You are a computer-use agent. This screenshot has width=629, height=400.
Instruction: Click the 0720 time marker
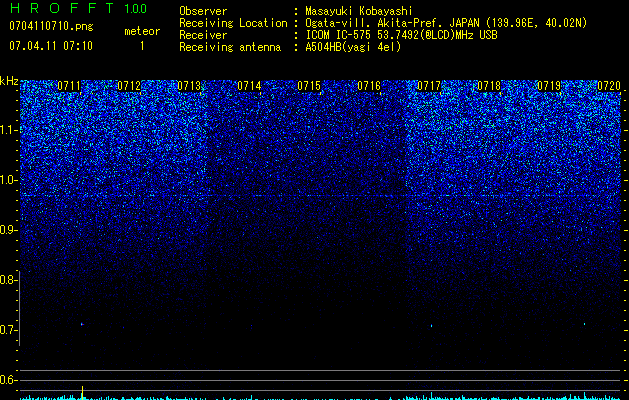pyautogui.click(x=609, y=86)
